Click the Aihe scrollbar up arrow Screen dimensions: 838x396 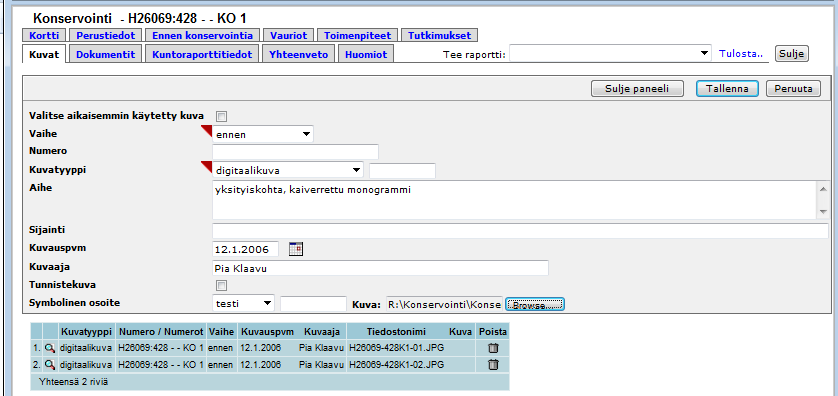coord(823,188)
